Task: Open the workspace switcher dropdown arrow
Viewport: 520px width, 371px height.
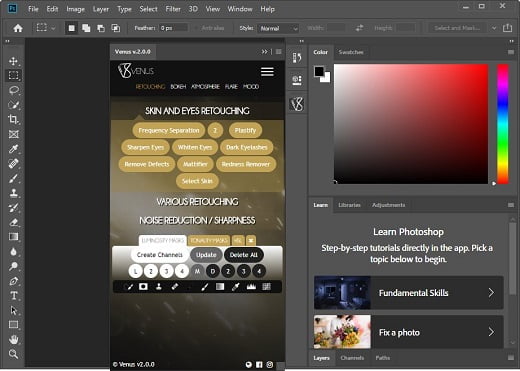Action: [494, 28]
